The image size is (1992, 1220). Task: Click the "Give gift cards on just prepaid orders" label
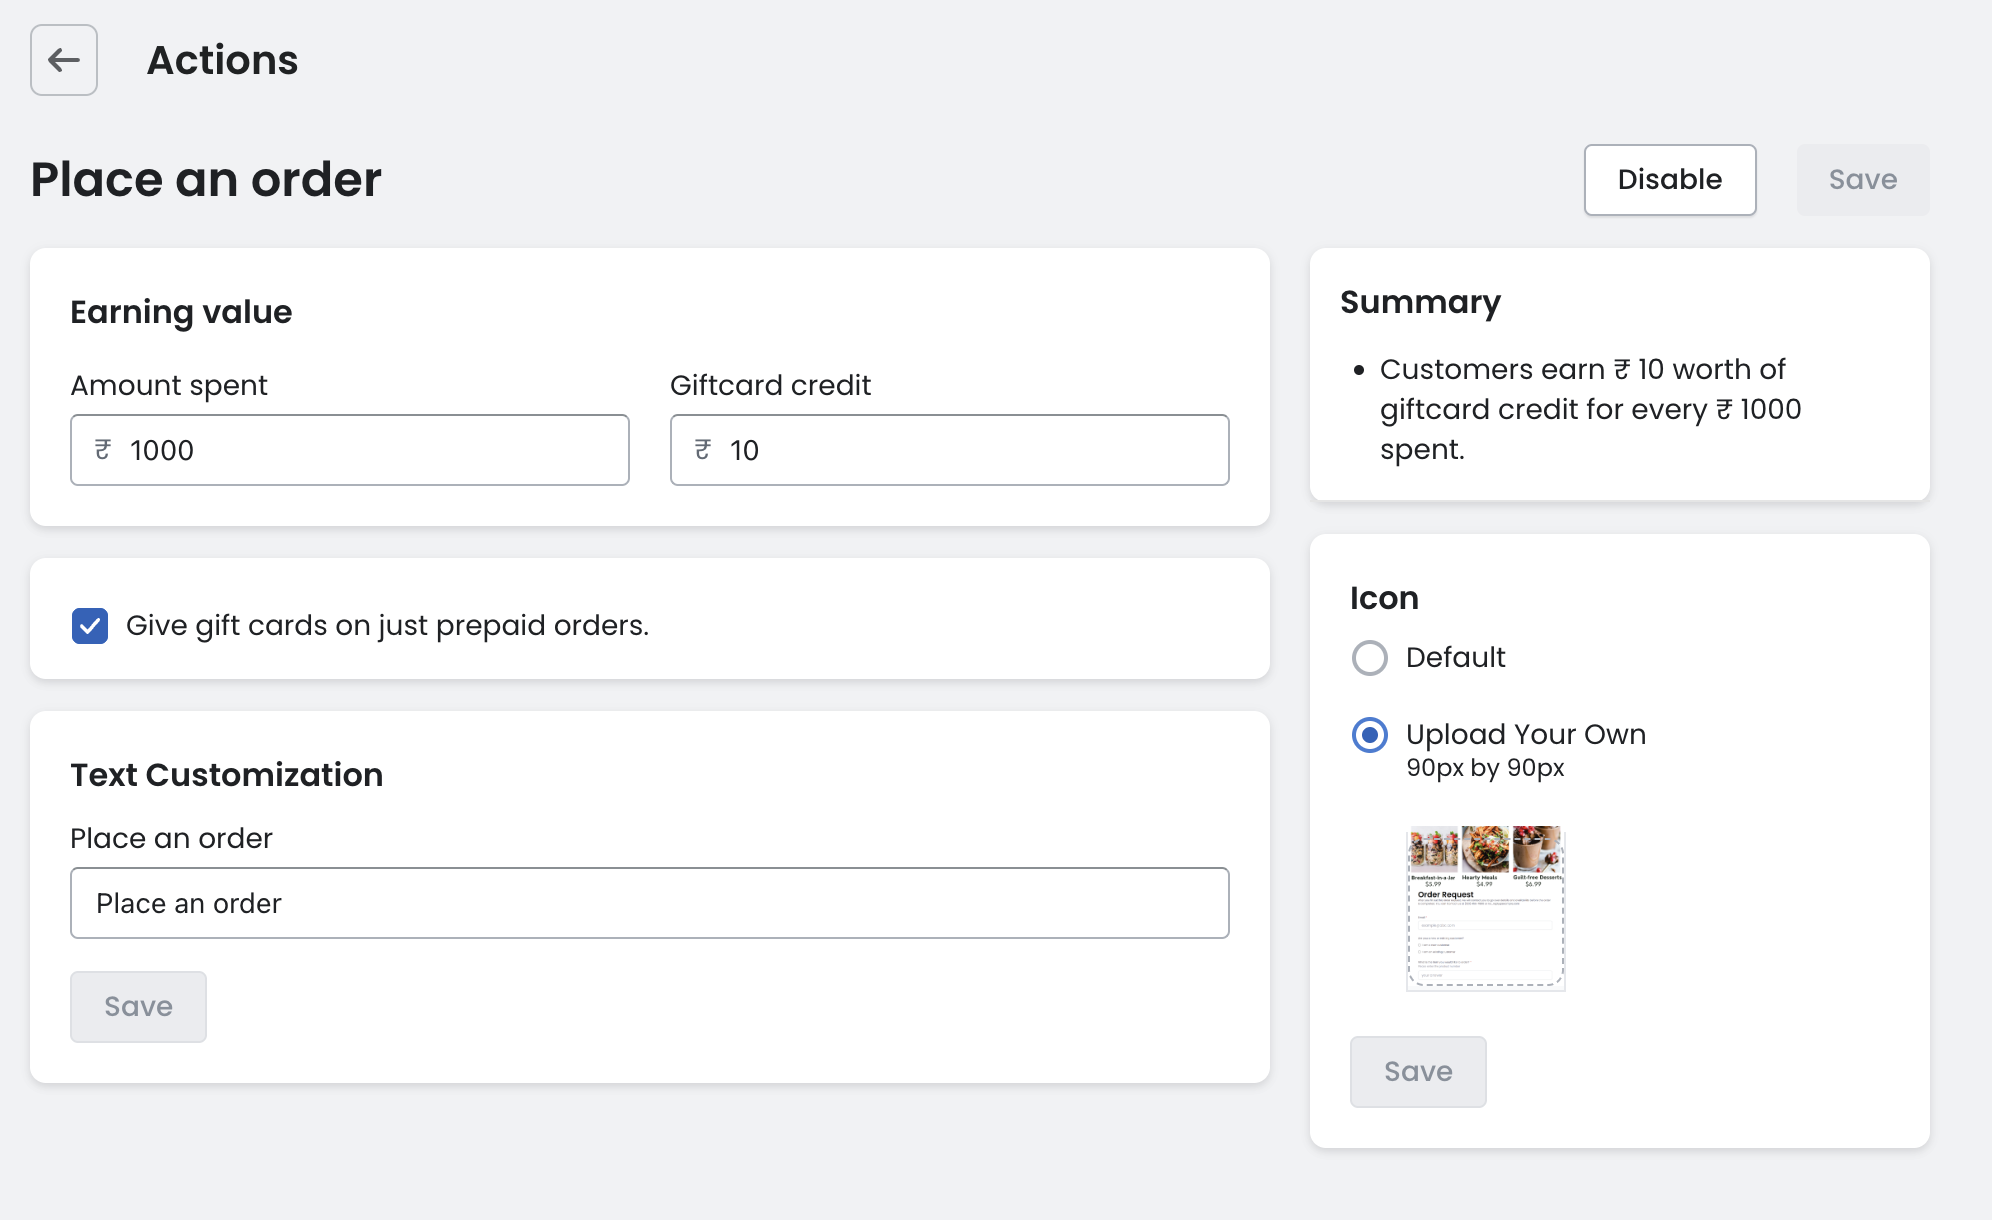pyautogui.click(x=387, y=626)
